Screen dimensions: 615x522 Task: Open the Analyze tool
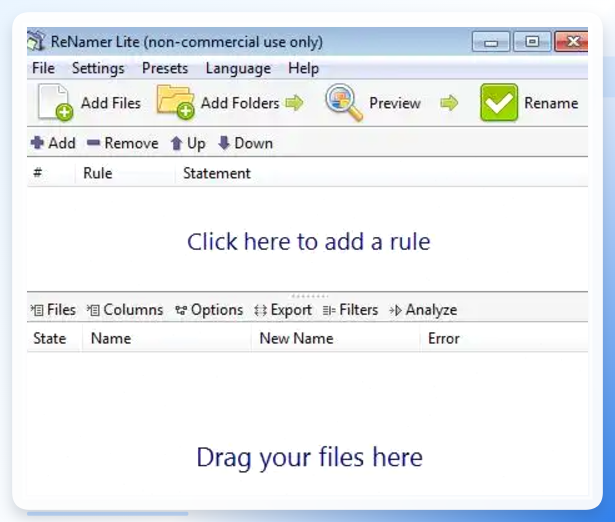[x=423, y=310]
